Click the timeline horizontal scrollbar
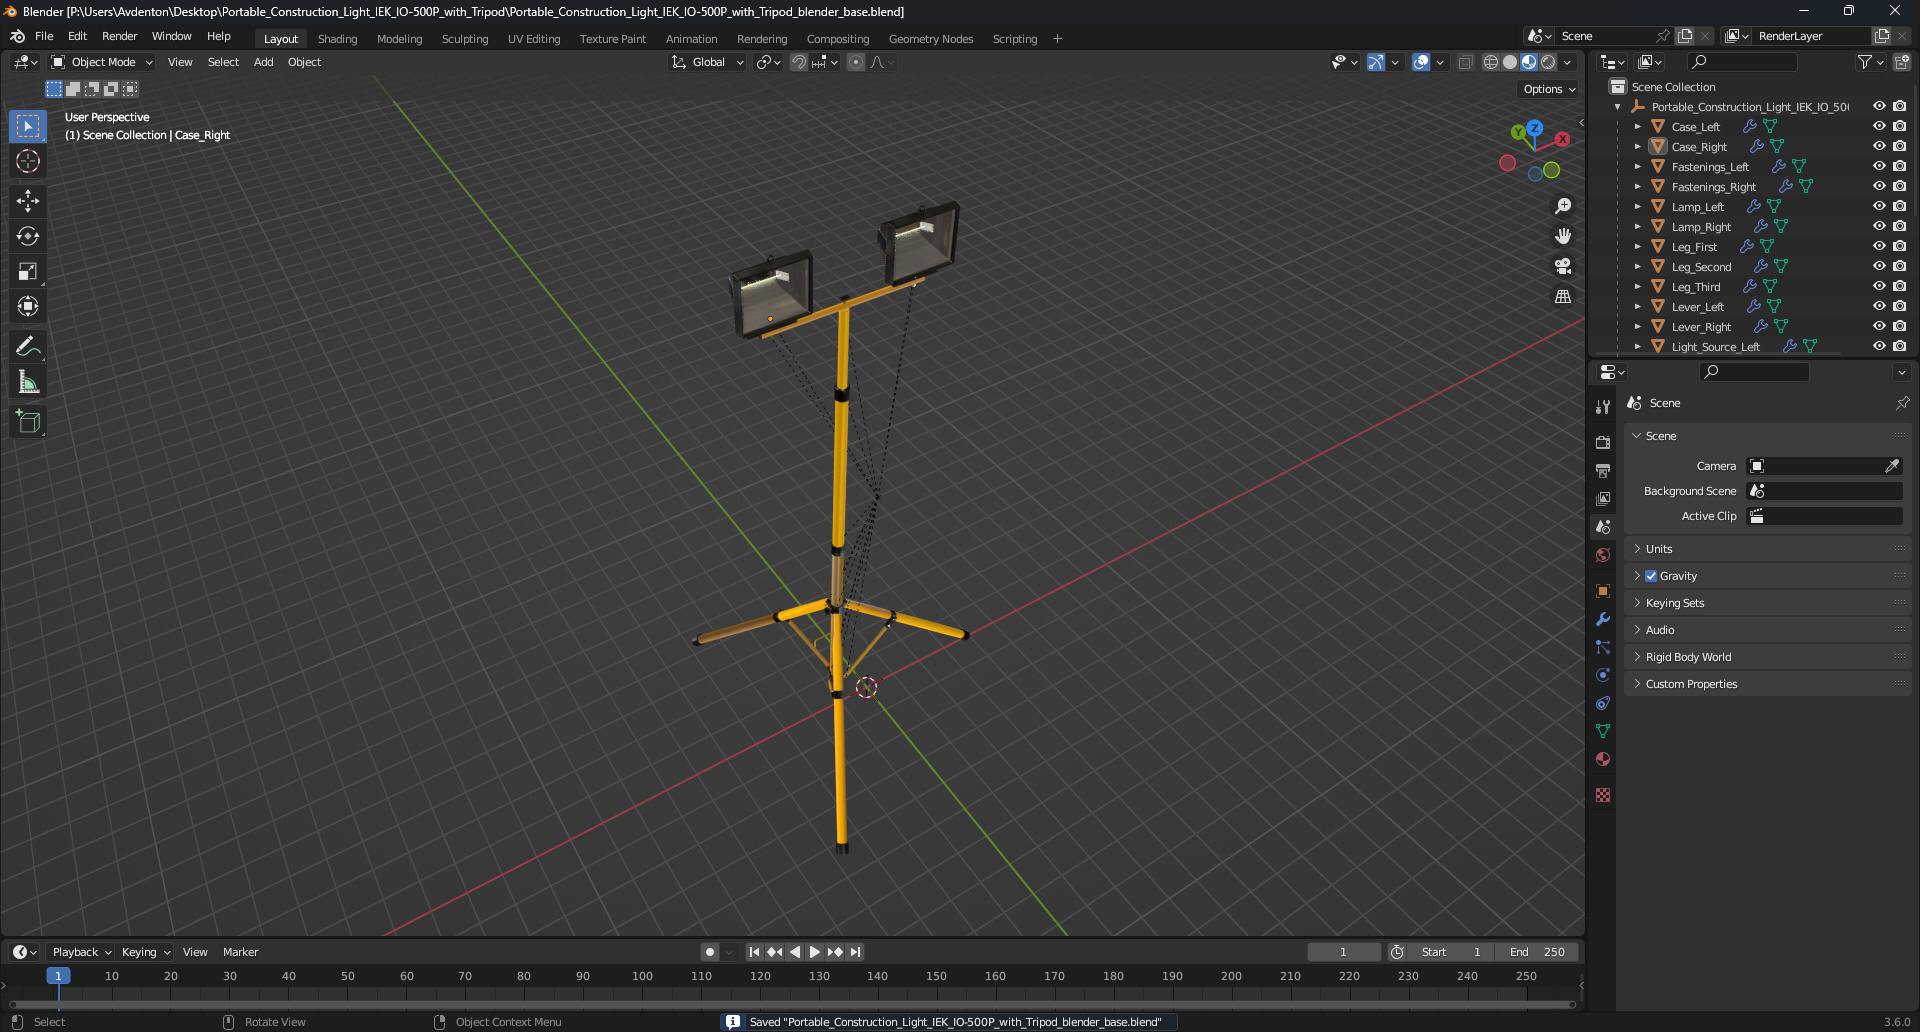This screenshot has height=1032, width=1920. point(792,1004)
